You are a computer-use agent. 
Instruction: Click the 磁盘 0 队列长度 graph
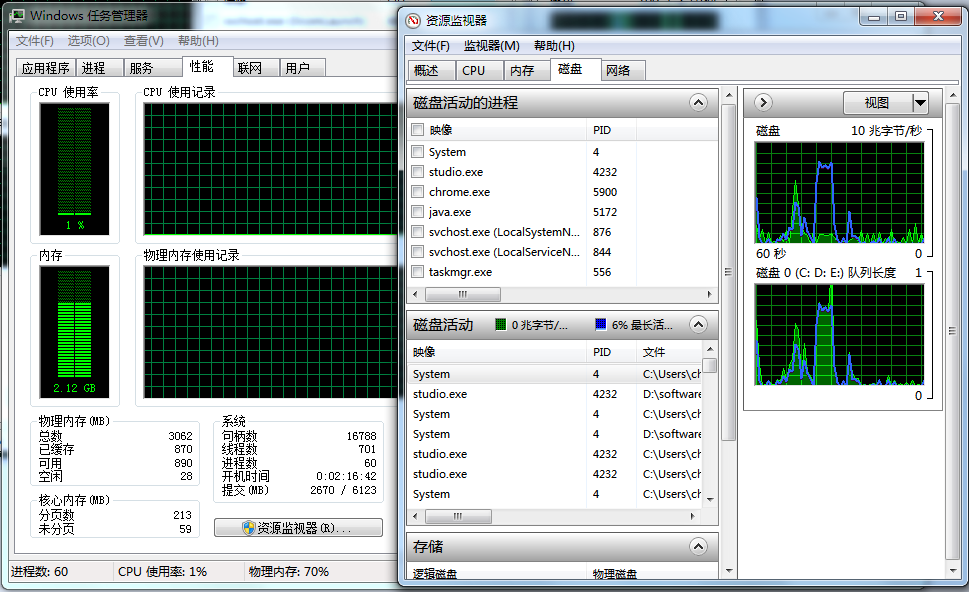839,335
